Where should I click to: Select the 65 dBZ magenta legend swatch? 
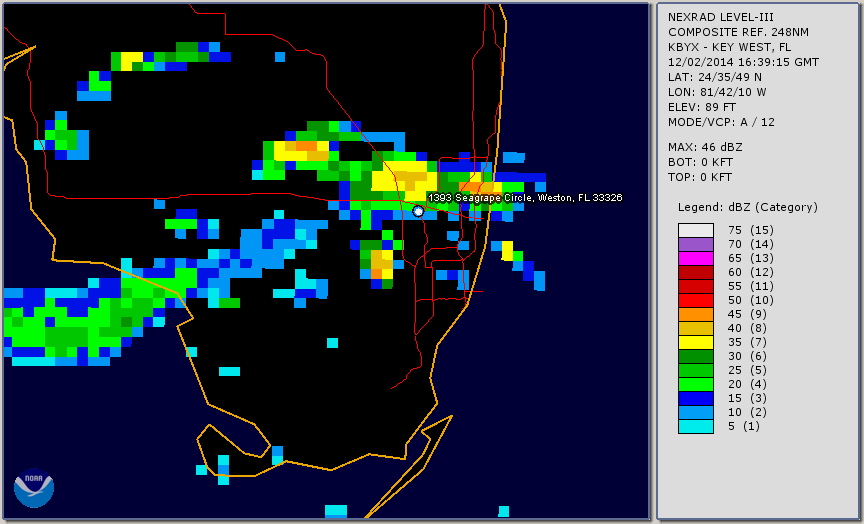tap(696, 258)
